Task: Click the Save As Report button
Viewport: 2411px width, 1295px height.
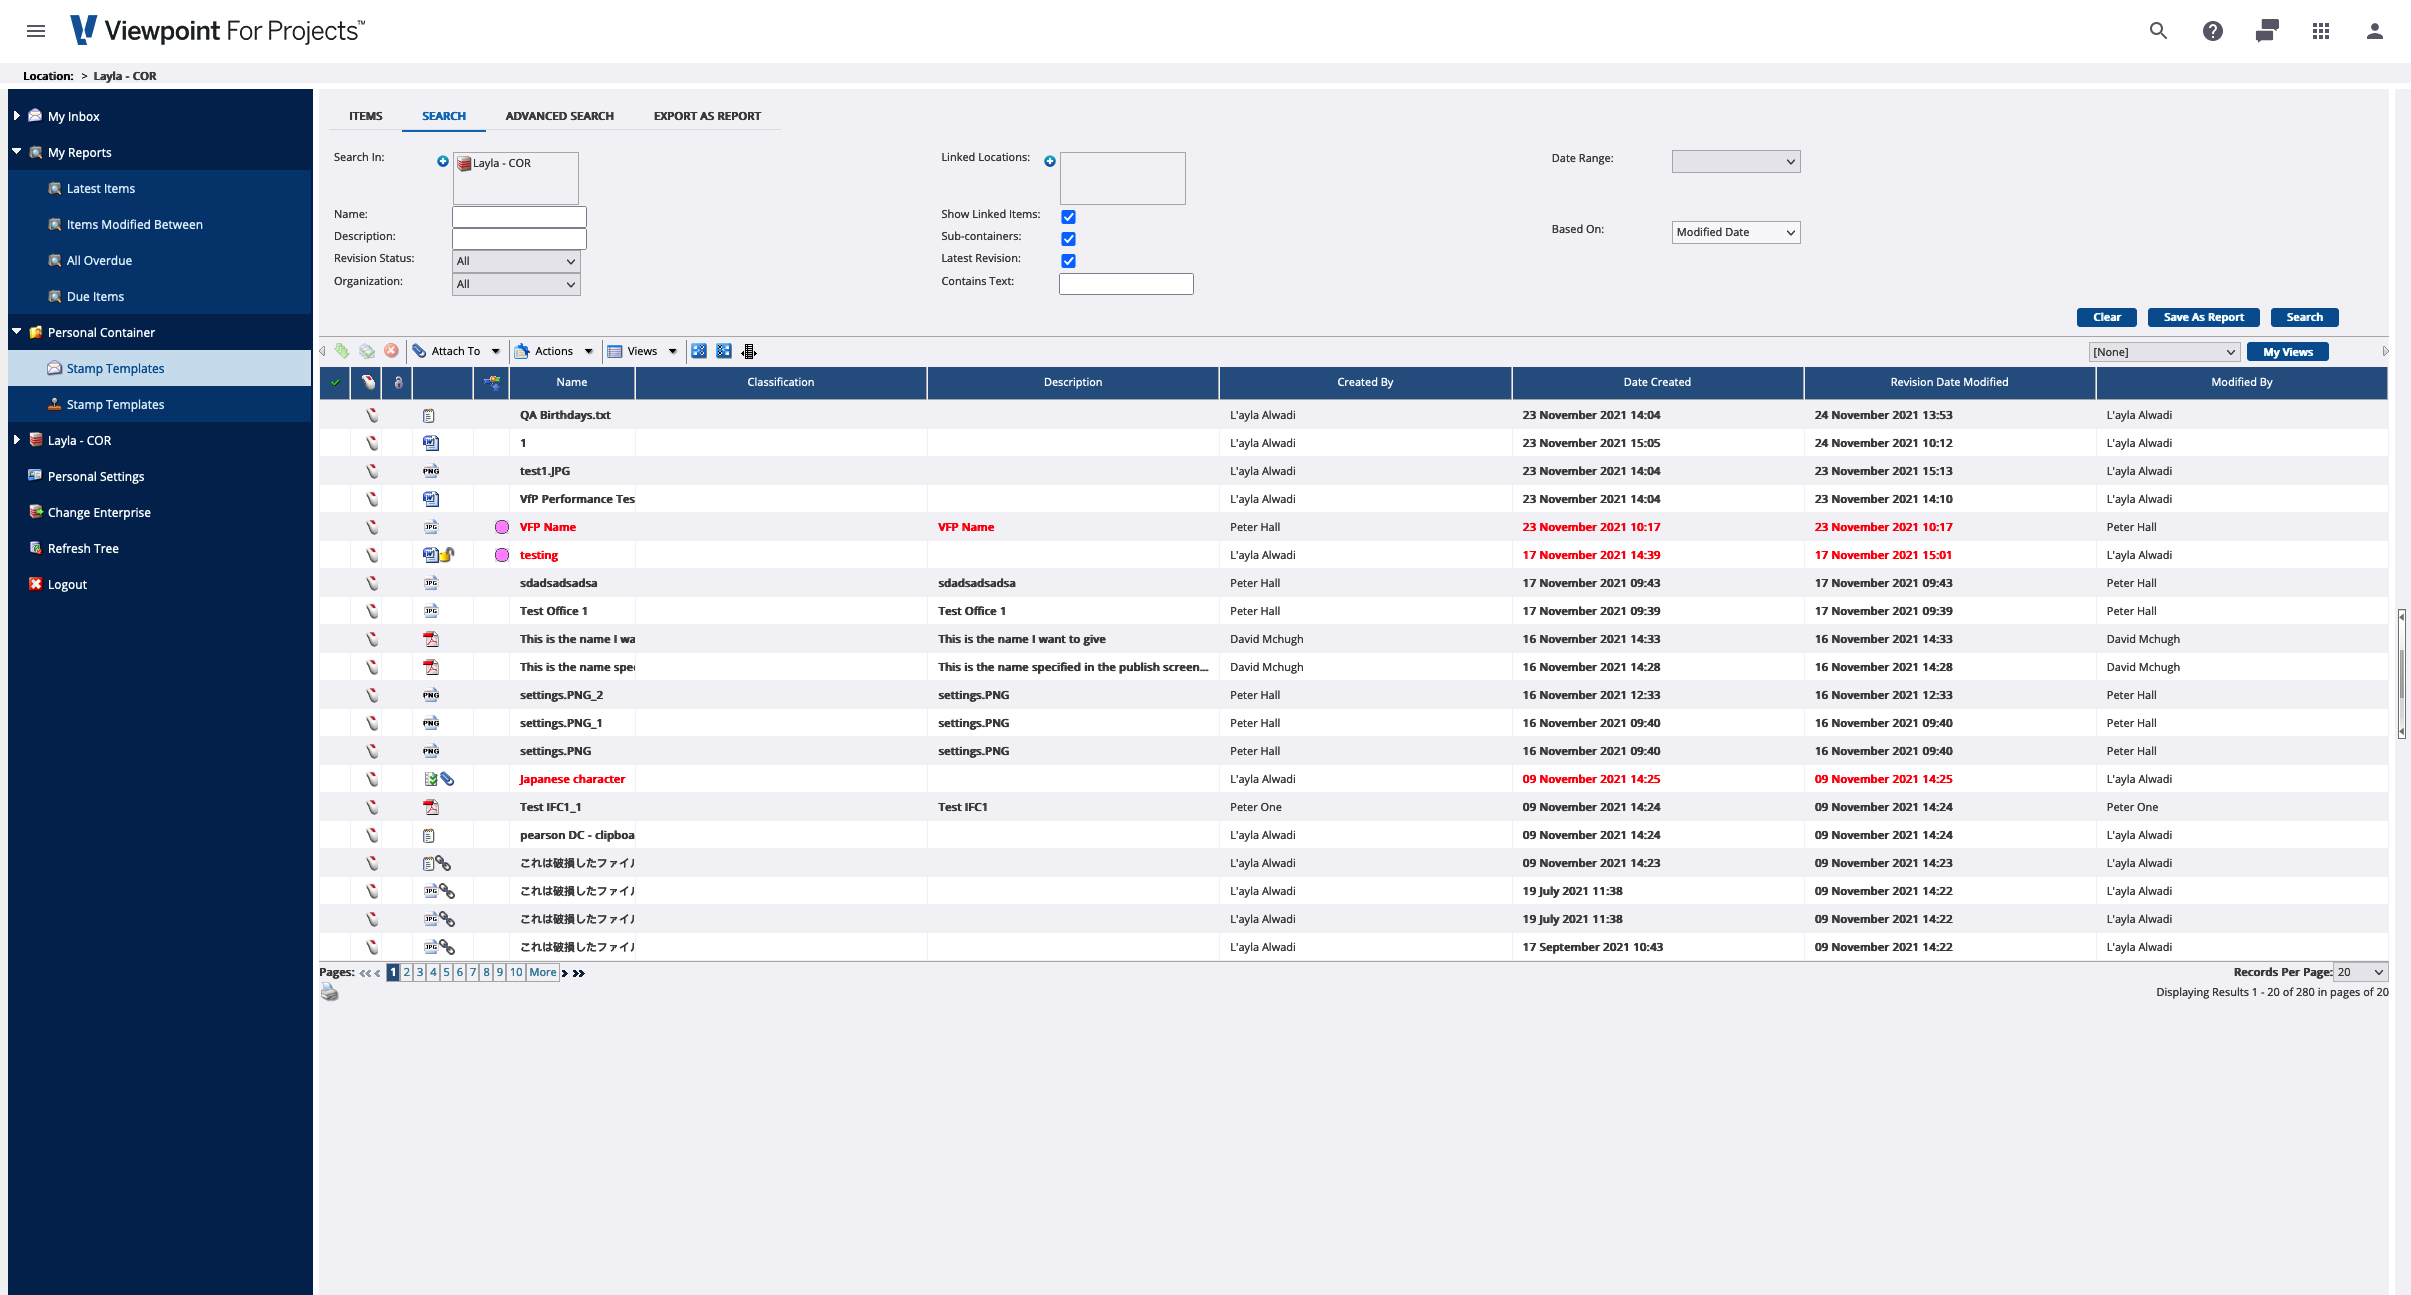Action: coord(2203,317)
